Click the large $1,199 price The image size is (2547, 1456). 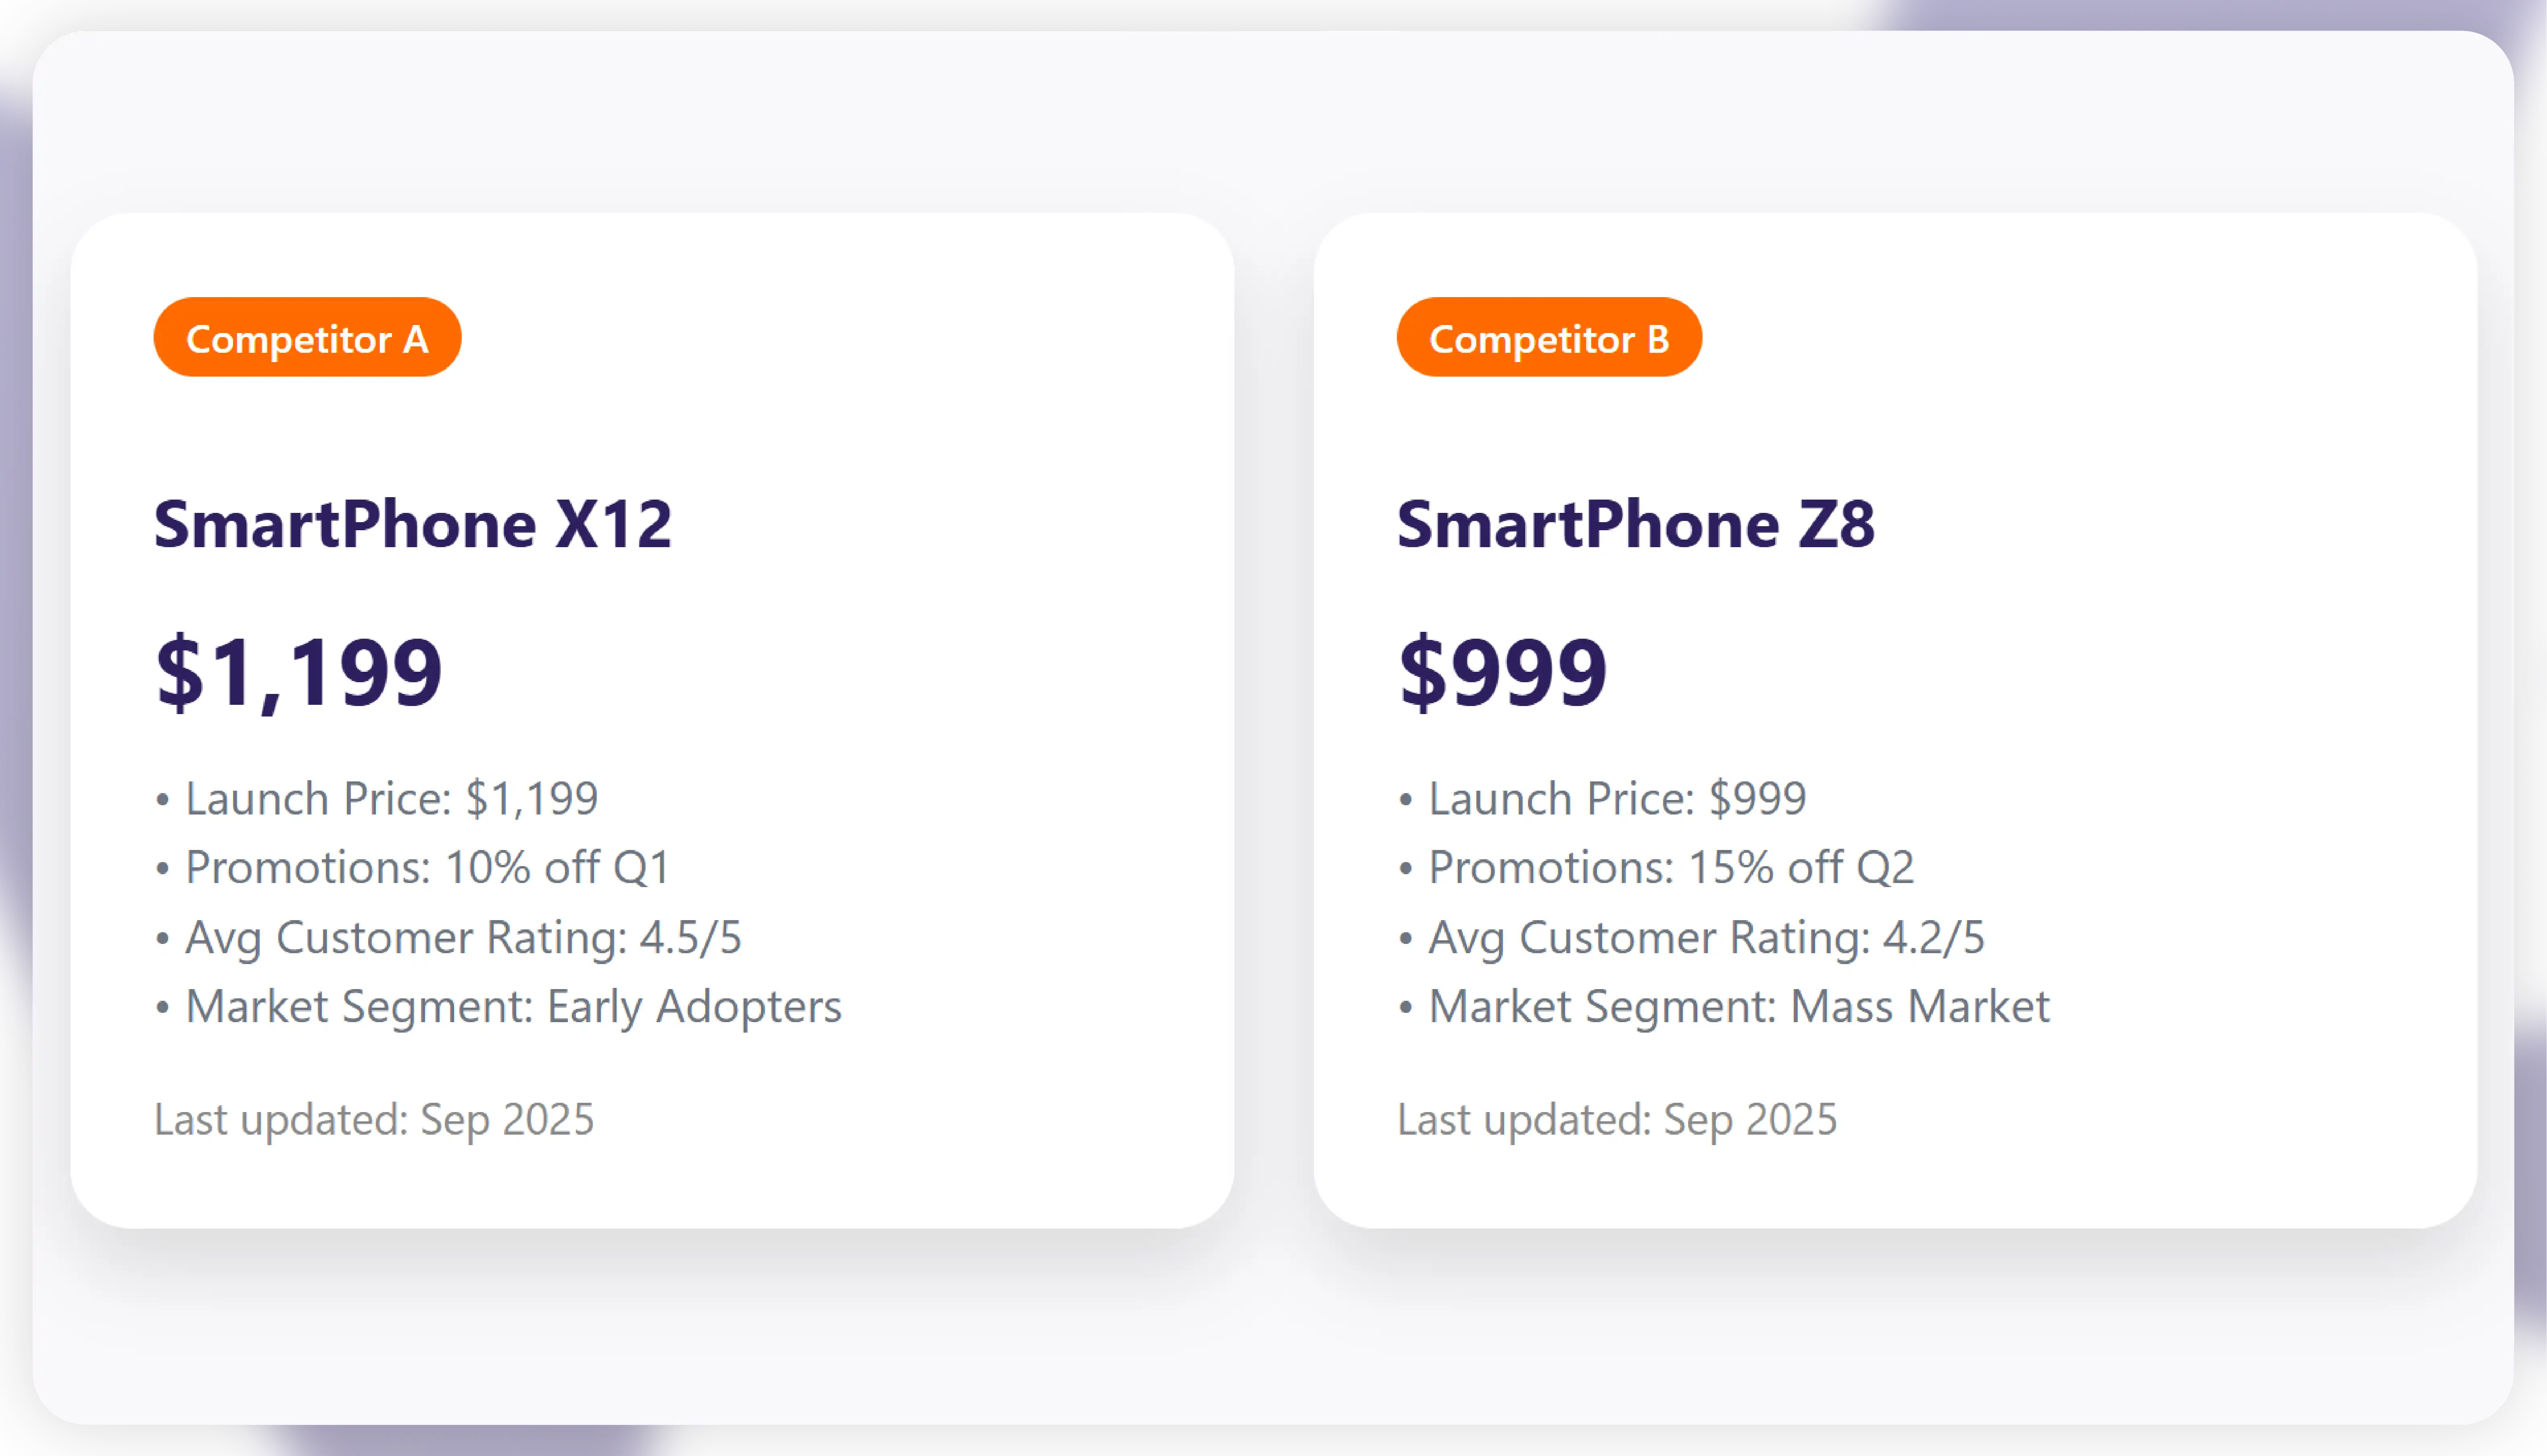point(298,673)
